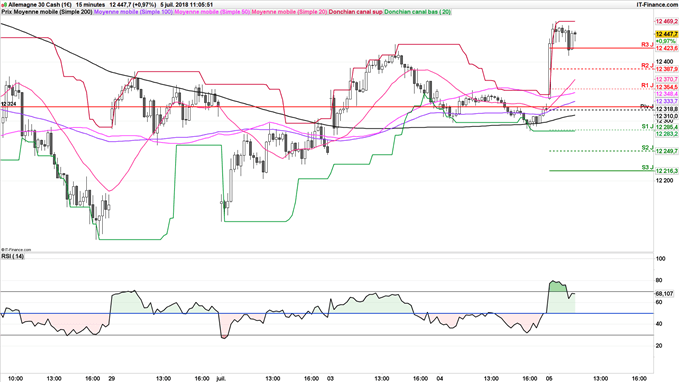Click the 12 348,4 magenta moving average tag
The width and height of the screenshot is (679, 382).
click(x=666, y=94)
